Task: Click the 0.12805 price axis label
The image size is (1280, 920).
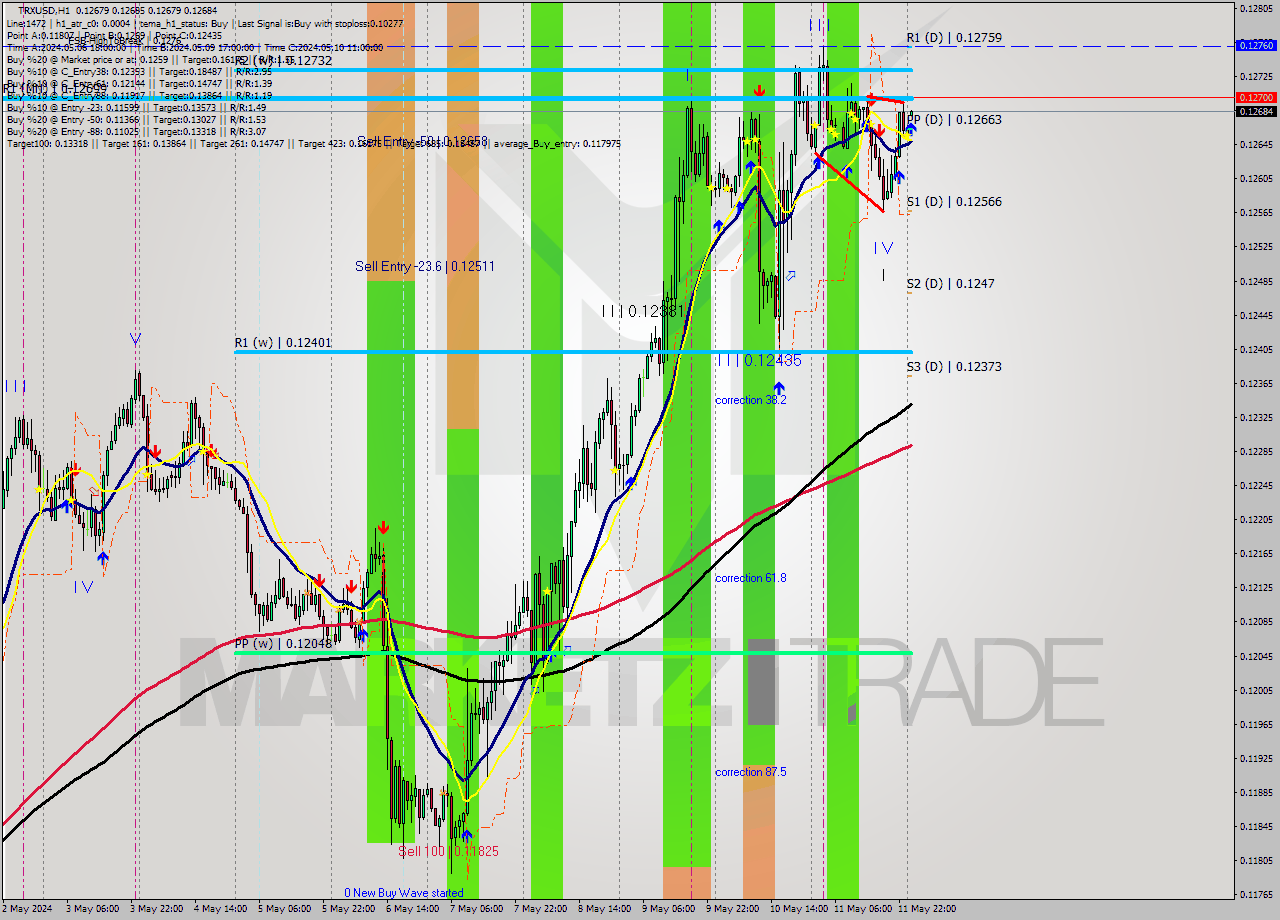Action: tap(1256, 8)
